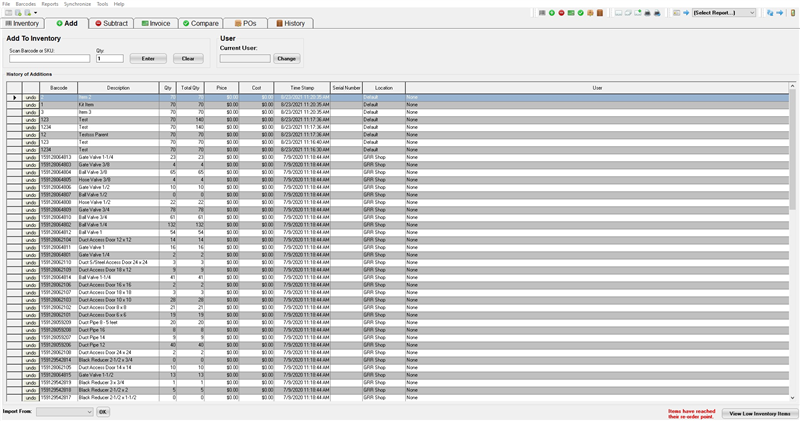Screen dimensions: 800x421
Task: Click the red minus Subtract toolbar icon
Action: pos(561,13)
